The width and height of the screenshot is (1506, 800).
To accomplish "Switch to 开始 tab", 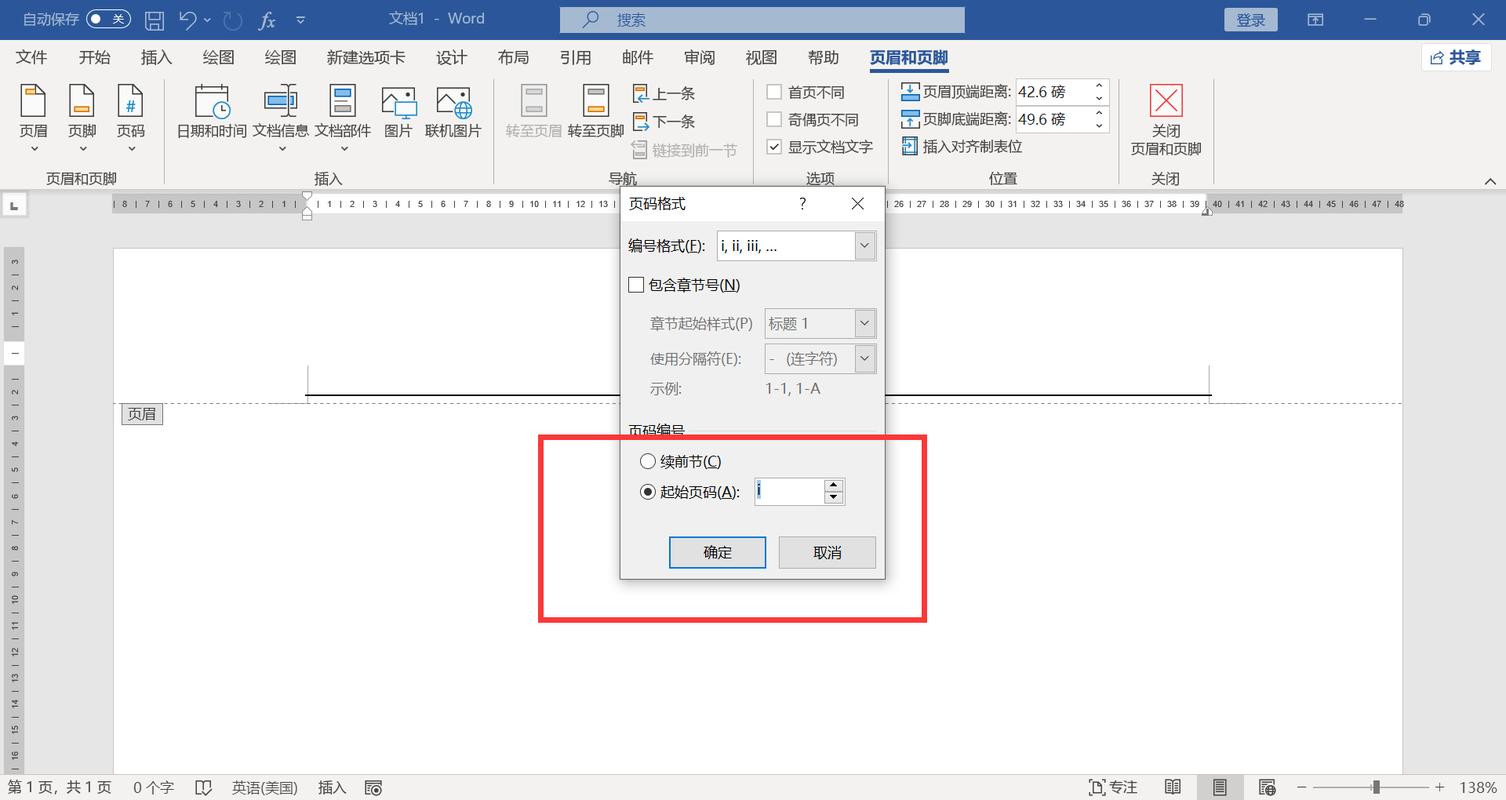I will 95,57.
